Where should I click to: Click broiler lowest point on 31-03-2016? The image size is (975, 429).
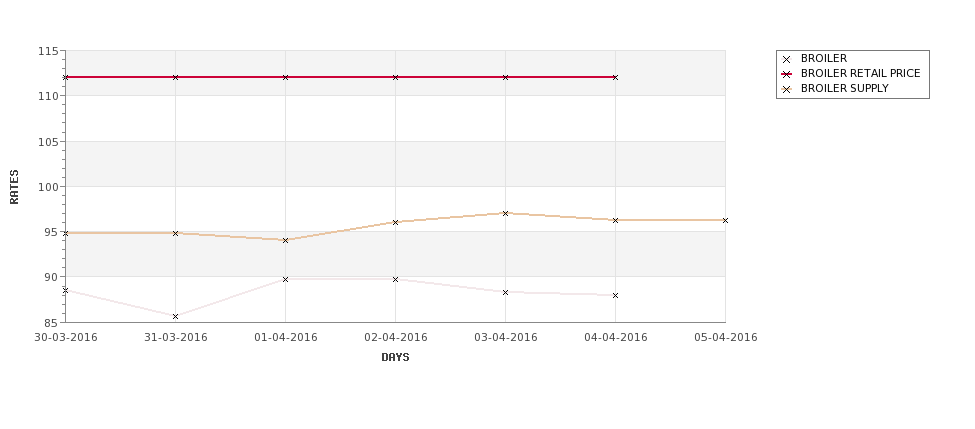pyautogui.click(x=175, y=316)
